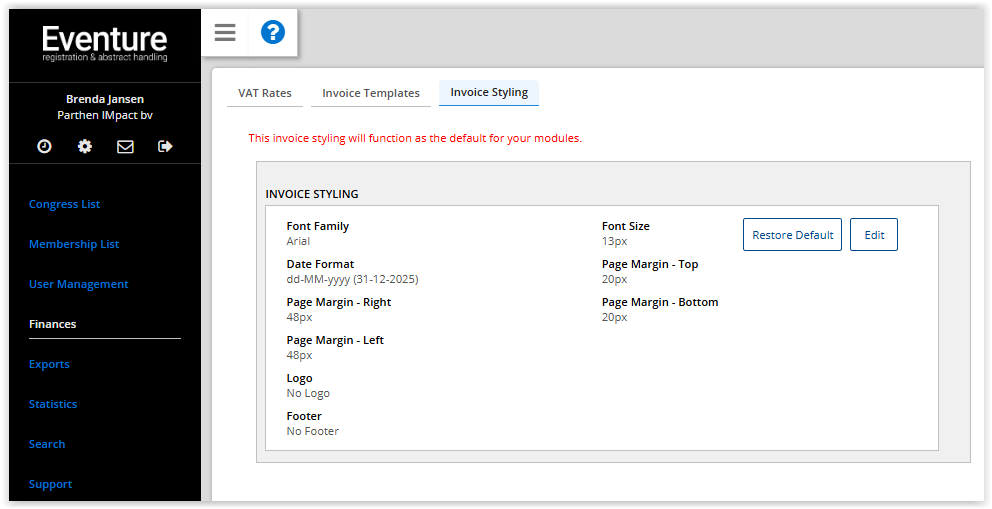
Task: Open the hamburger menu icon
Action: [225, 32]
